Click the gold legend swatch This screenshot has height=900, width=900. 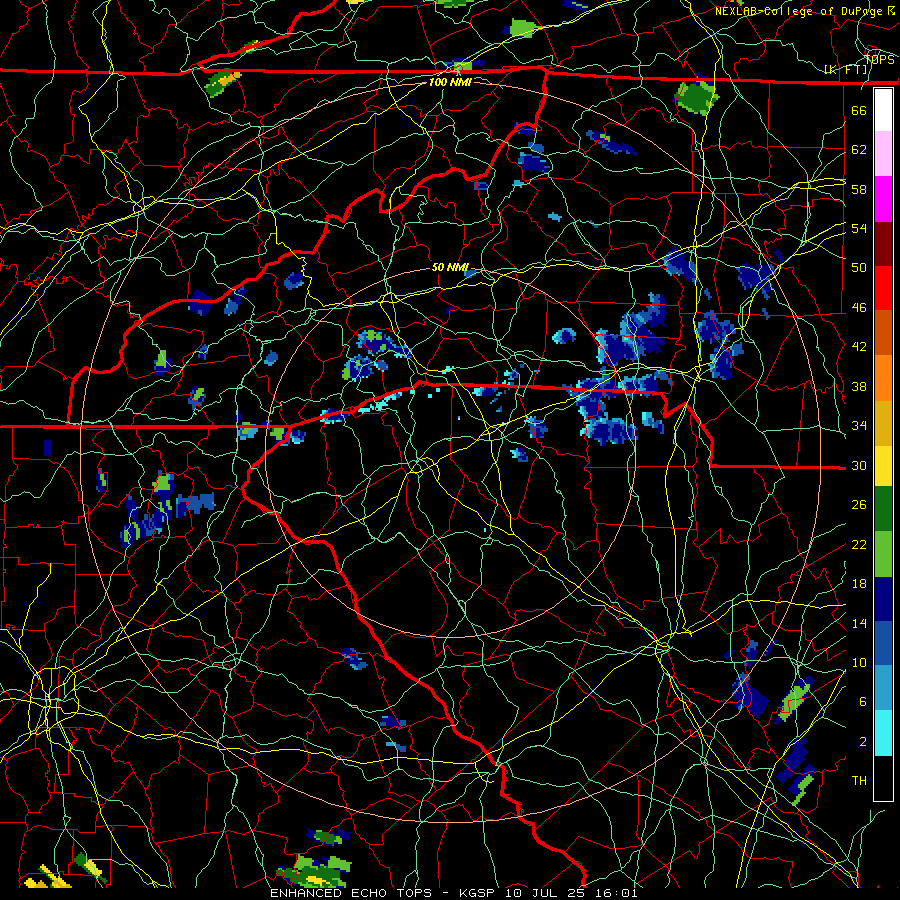[883, 423]
